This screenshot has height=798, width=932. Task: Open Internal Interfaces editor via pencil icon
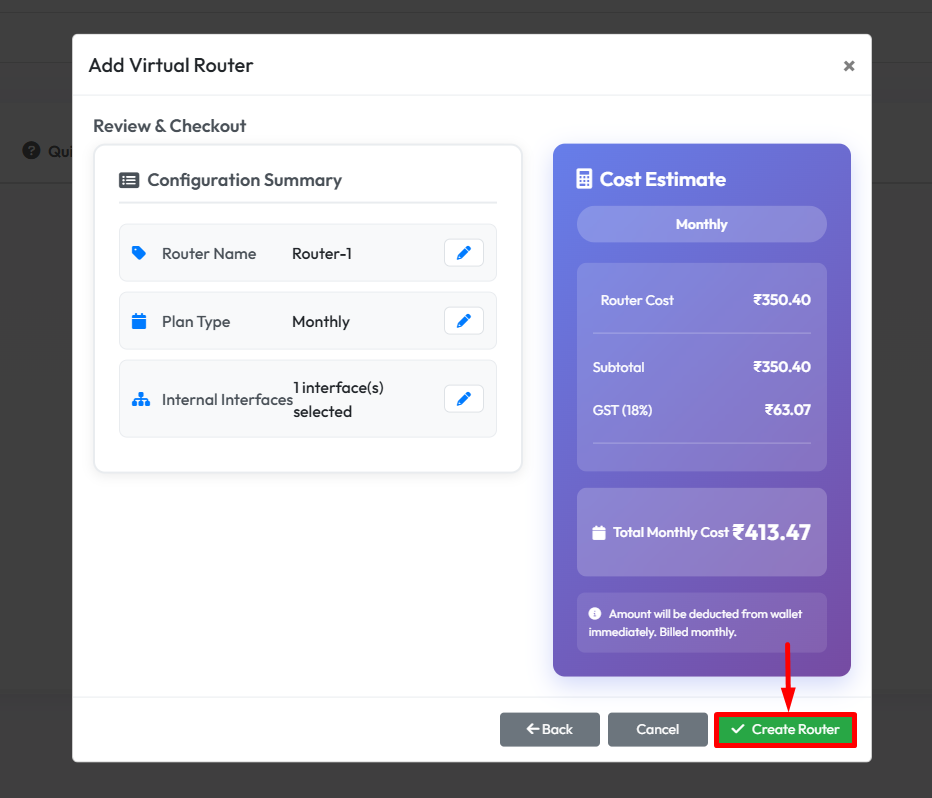click(463, 399)
